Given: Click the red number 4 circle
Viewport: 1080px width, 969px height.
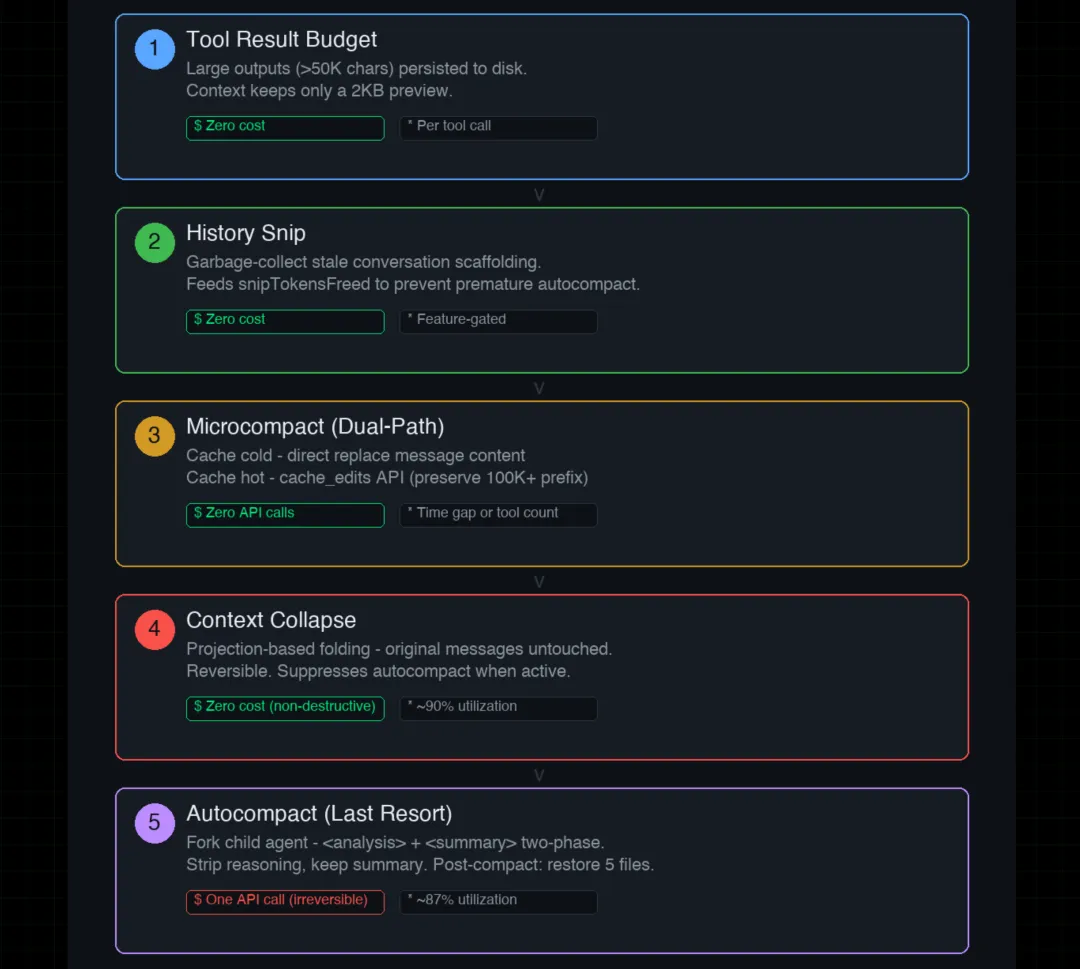Looking at the screenshot, I should coord(154,629).
